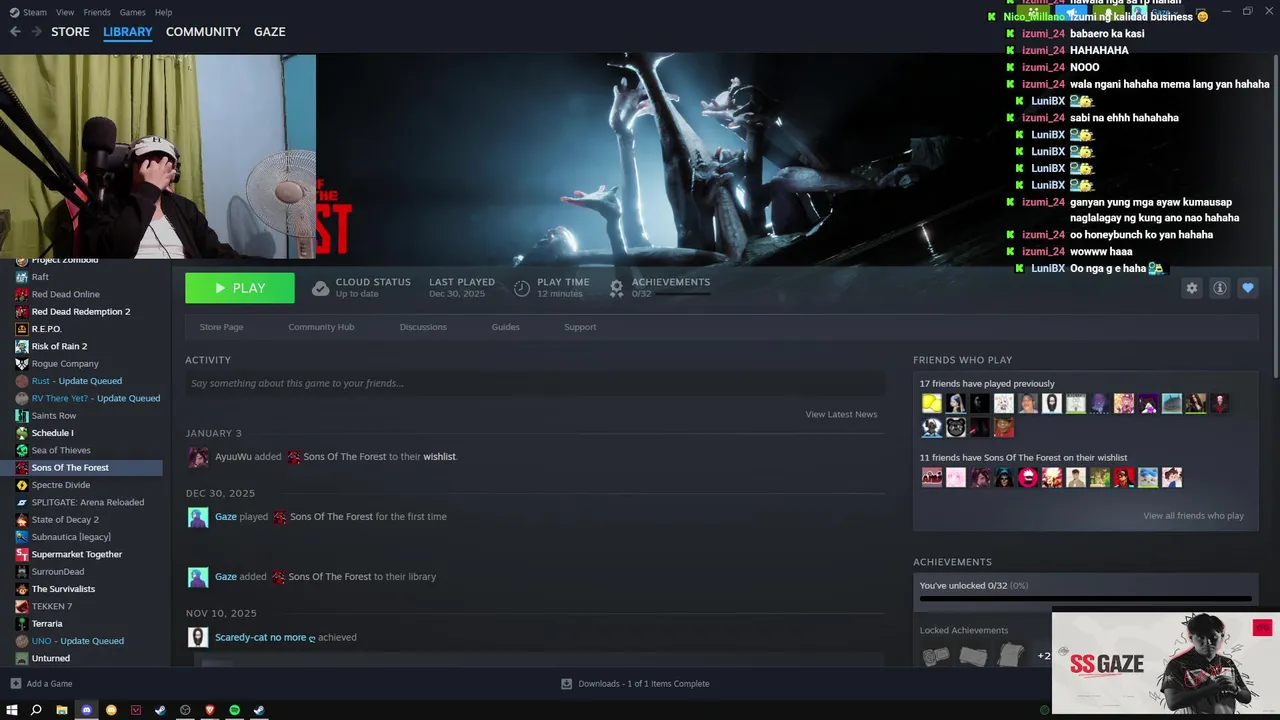Click the Add a Game plus icon
1280x720 pixels.
point(15,684)
